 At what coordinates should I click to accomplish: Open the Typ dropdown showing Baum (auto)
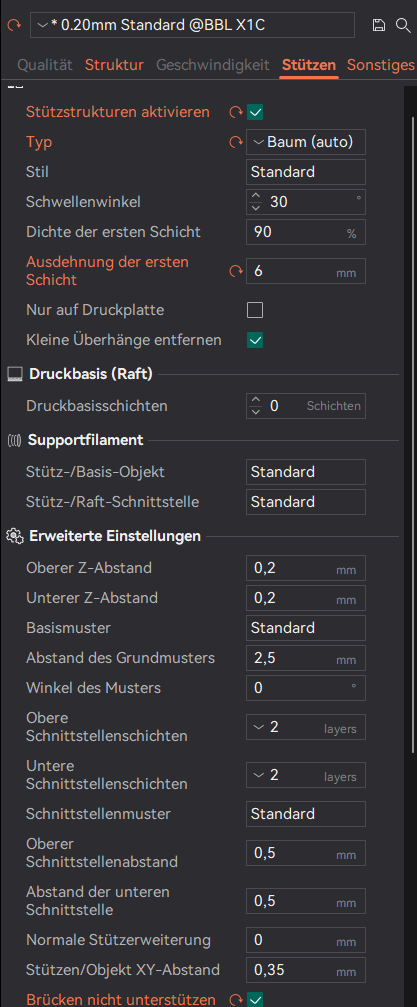click(x=306, y=142)
